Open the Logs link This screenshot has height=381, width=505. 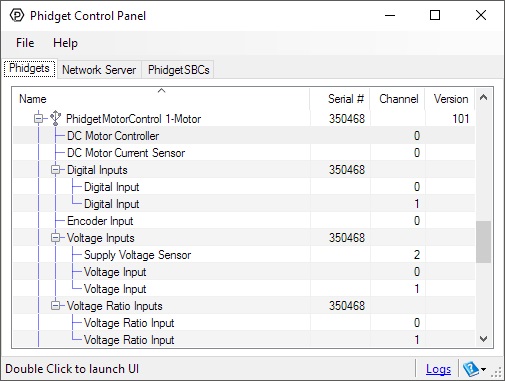point(438,369)
